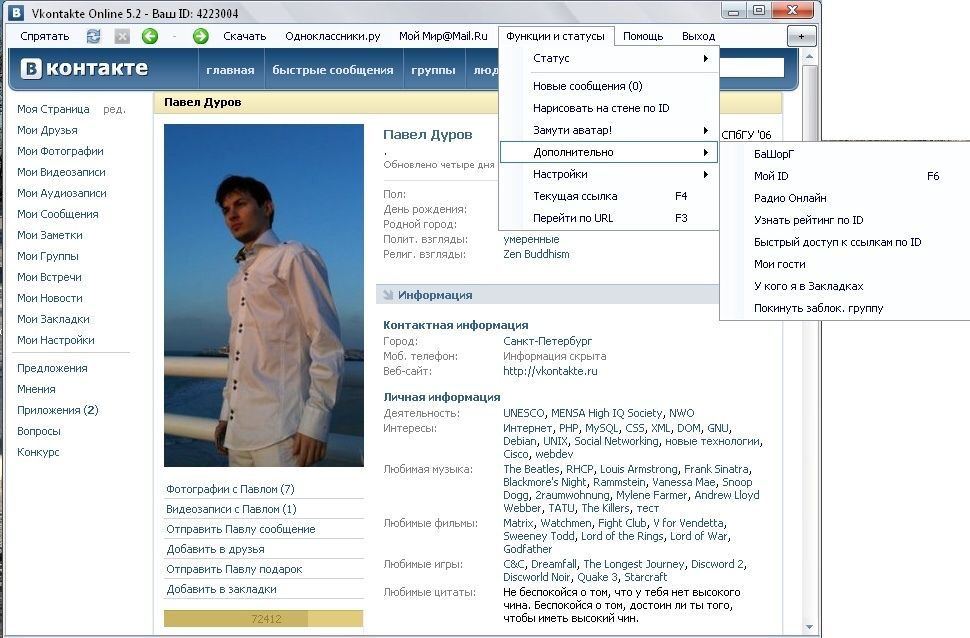This screenshot has width=970, height=638.
Task: Click the refresh page icon in toolbar
Action: 93,37
